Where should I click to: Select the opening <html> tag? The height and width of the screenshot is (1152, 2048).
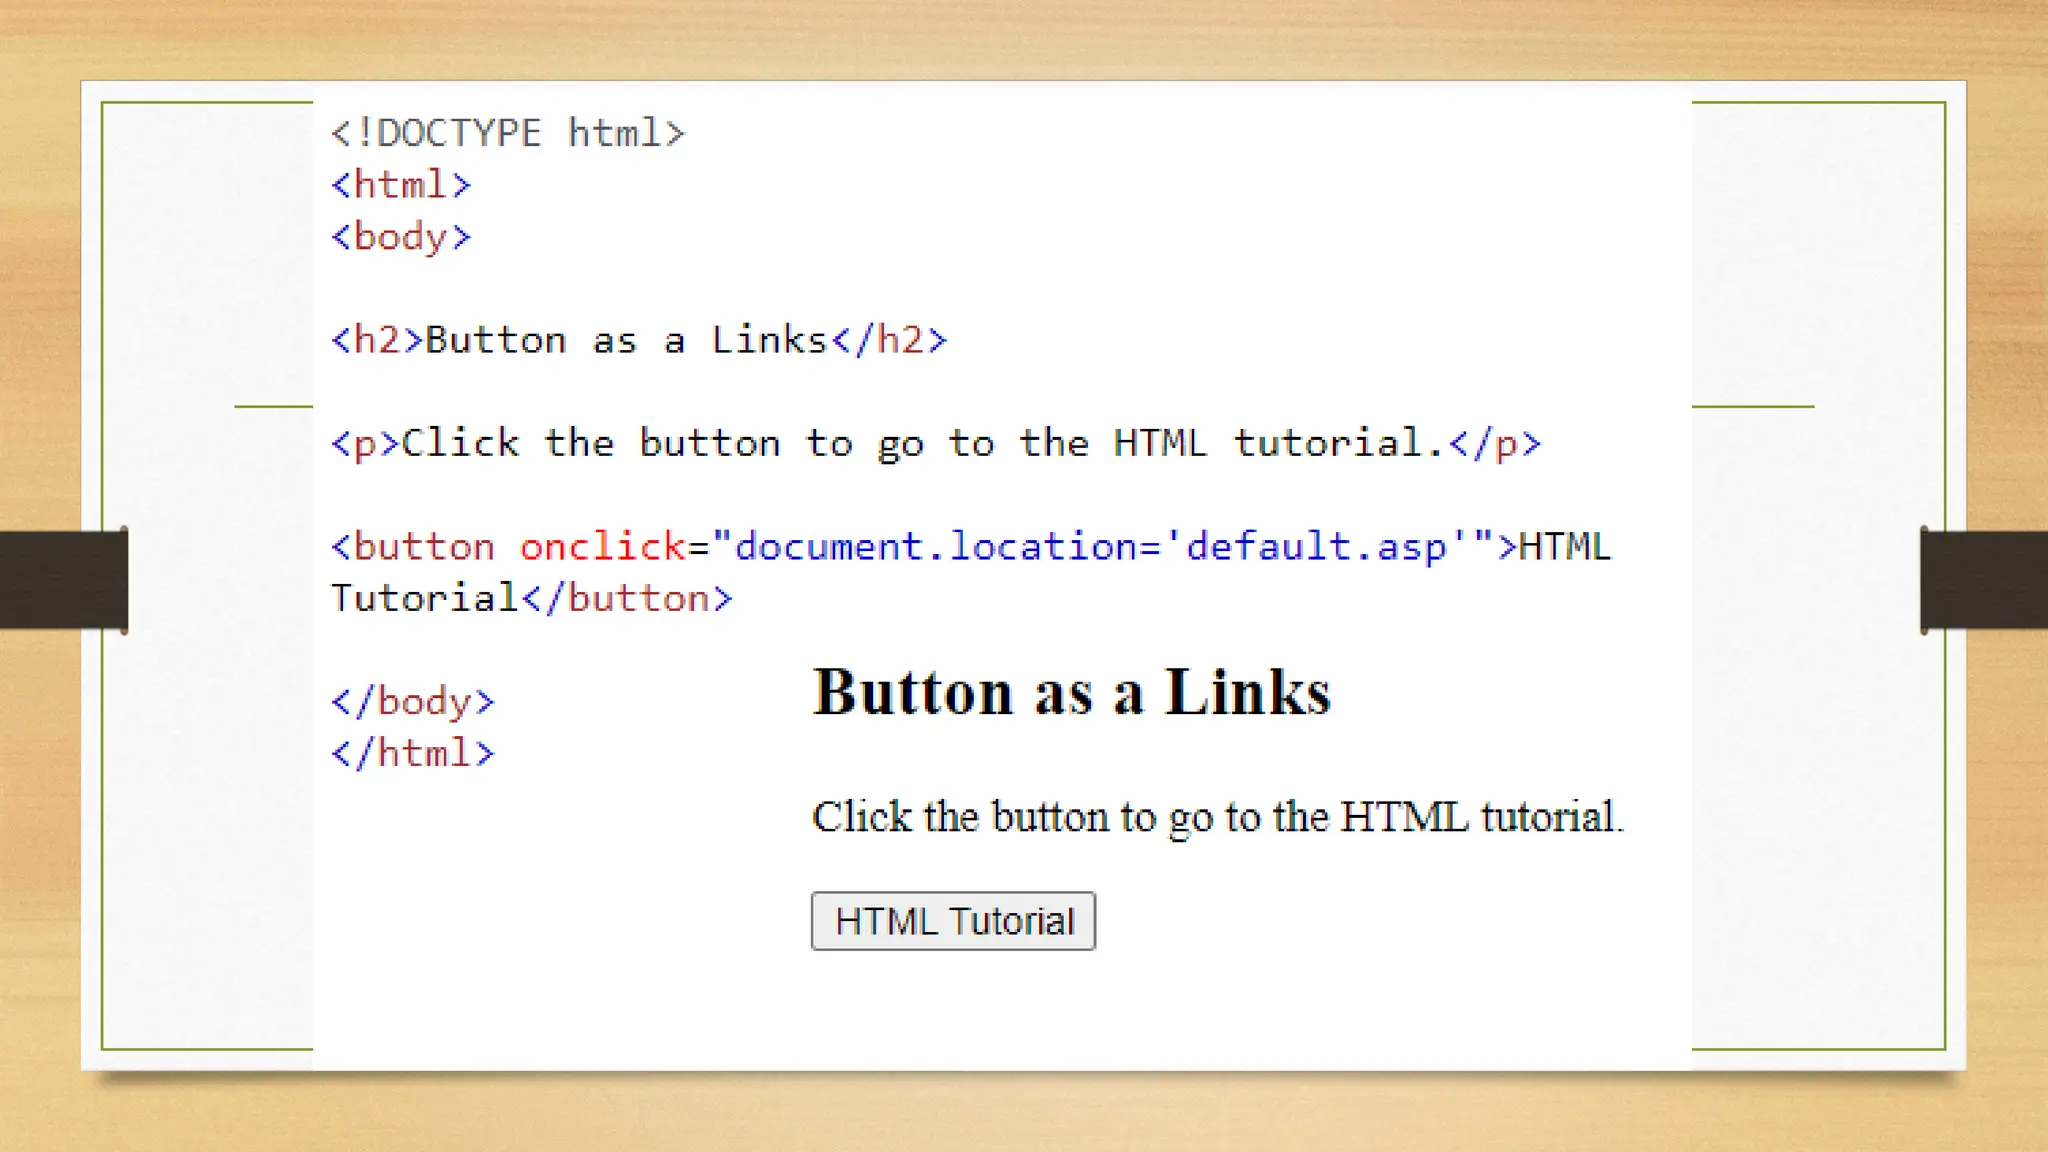pyautogui.click(x=401, y=185)
